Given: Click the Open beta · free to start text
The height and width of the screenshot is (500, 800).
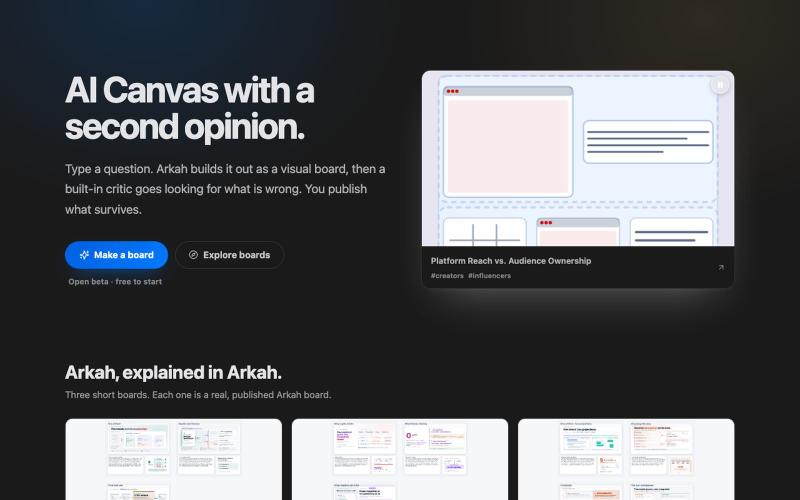Looking at the screenshot, I should [x=115, y=282].
